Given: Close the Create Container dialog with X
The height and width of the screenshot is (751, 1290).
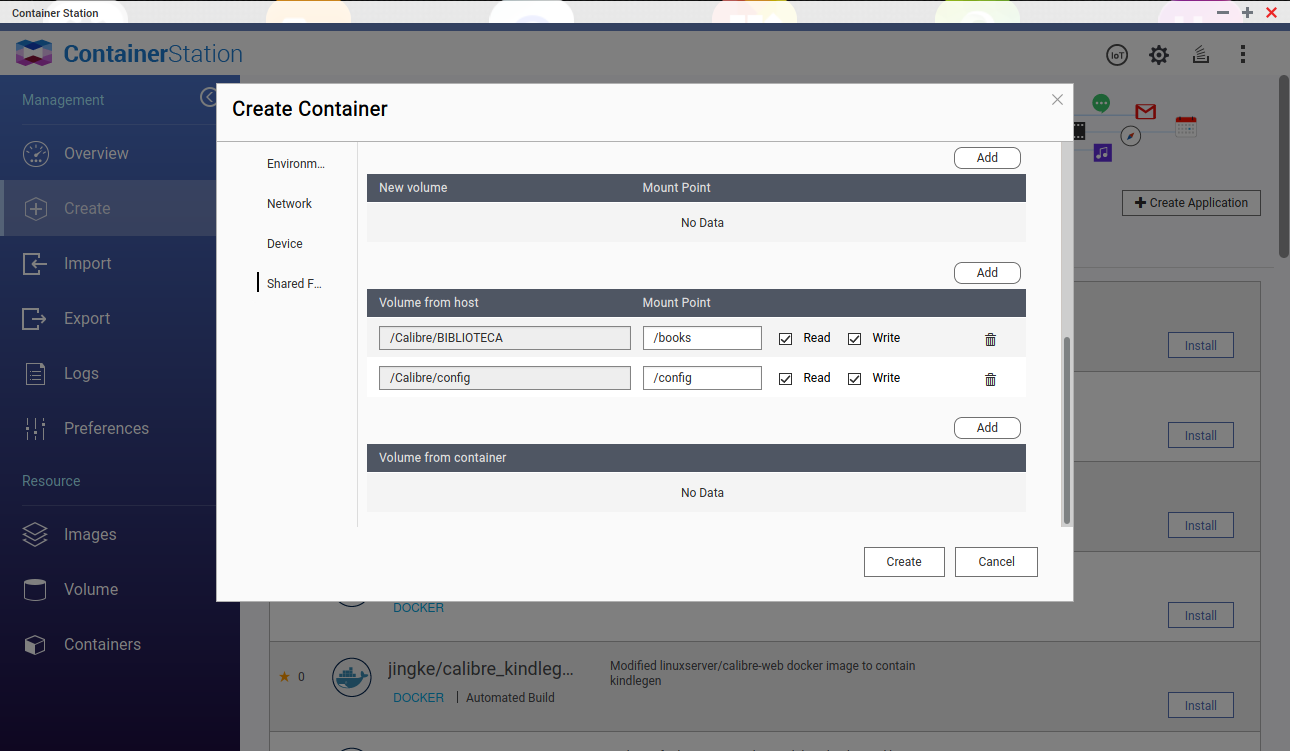Looking at the screenshot, I should (1057, 100).
